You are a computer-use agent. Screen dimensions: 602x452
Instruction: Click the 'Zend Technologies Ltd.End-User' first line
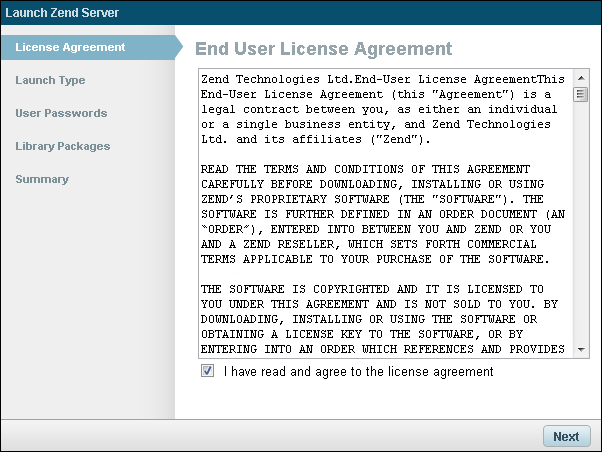[x=383, y=79]
